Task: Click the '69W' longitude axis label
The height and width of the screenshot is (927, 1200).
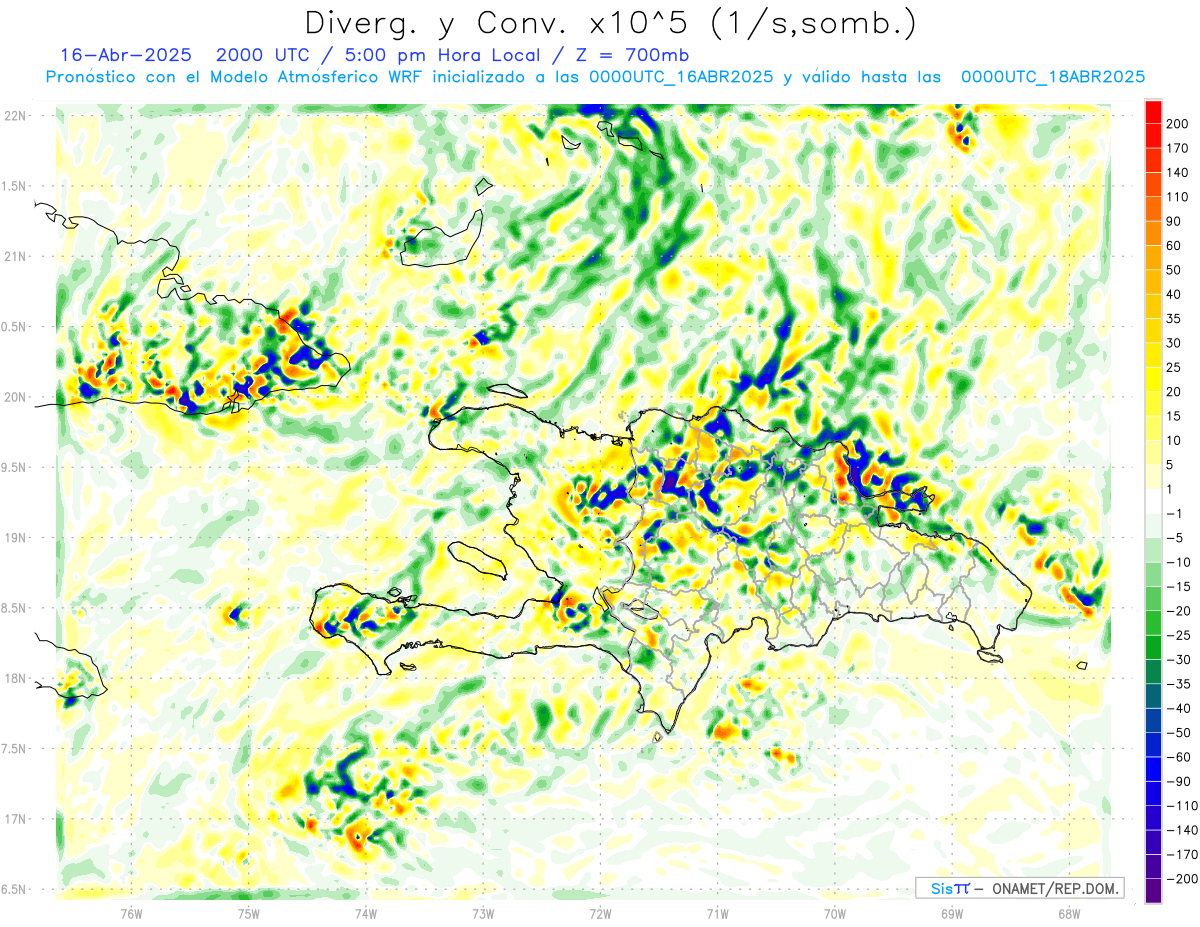Action: point(952,913)
